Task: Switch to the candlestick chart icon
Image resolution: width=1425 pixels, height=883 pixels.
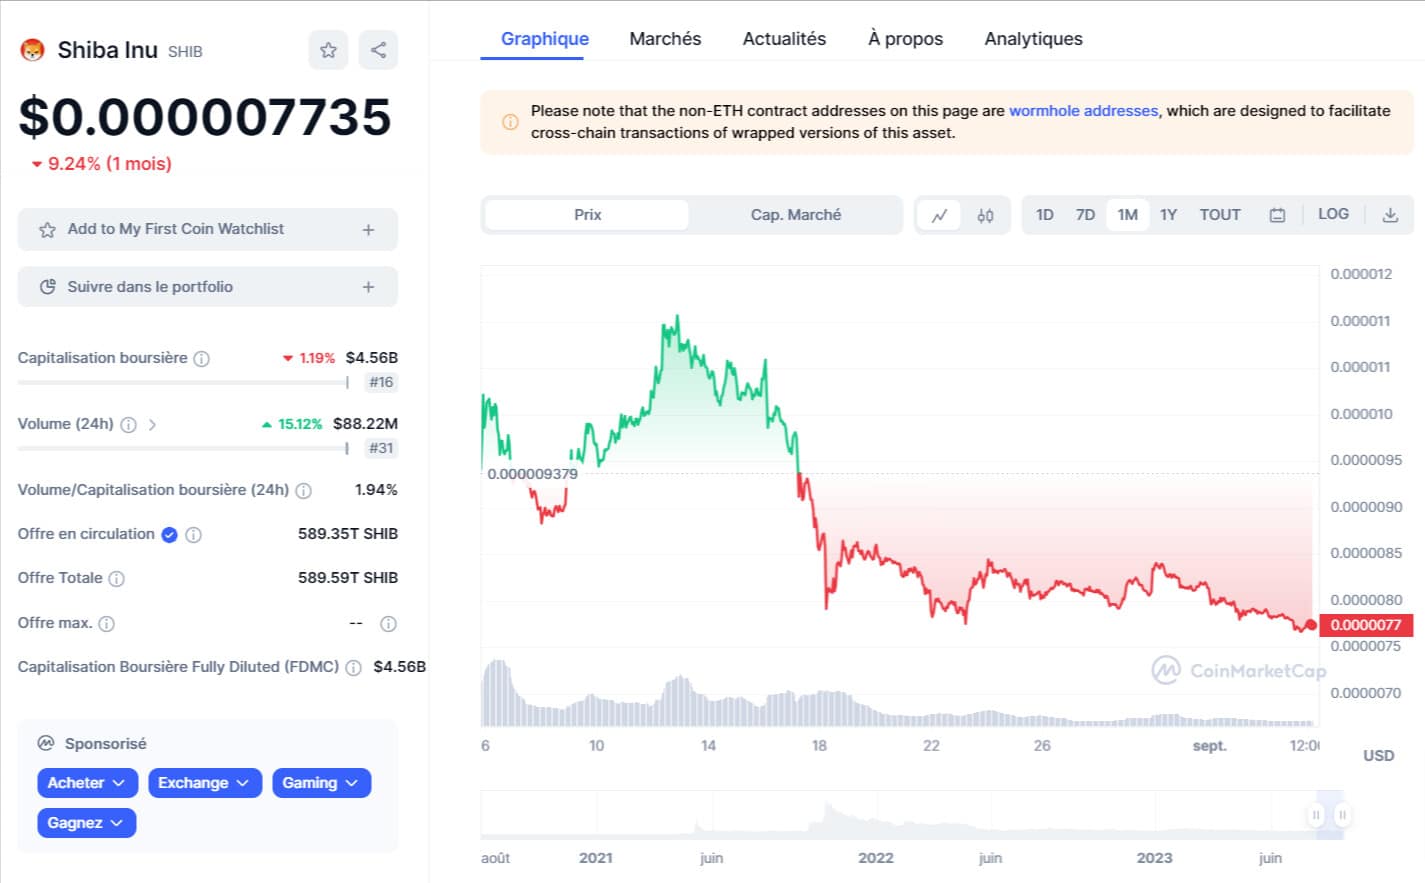Action: coord(985,215)
